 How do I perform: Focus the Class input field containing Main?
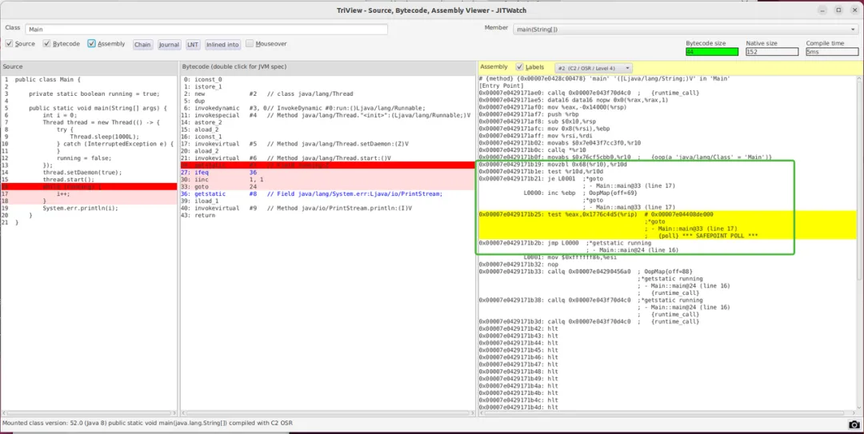(x=207, y=29)
